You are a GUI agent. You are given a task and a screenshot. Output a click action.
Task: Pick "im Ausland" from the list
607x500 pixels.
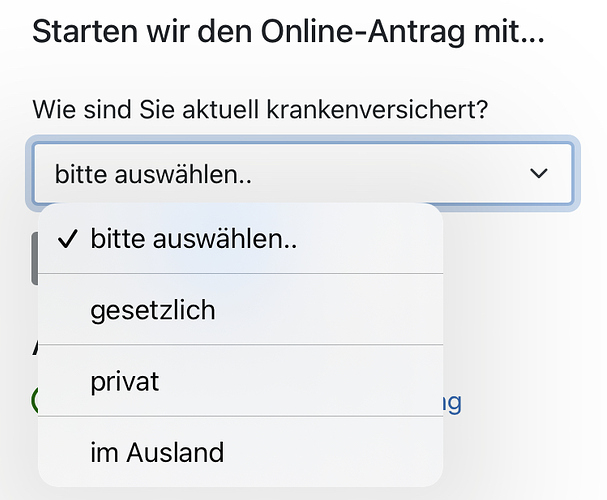[240, 452]
